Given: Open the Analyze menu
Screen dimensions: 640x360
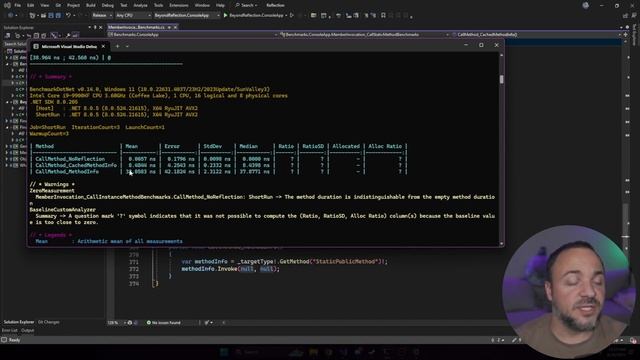Looking at the screenshot, I should tap(140, 5).
